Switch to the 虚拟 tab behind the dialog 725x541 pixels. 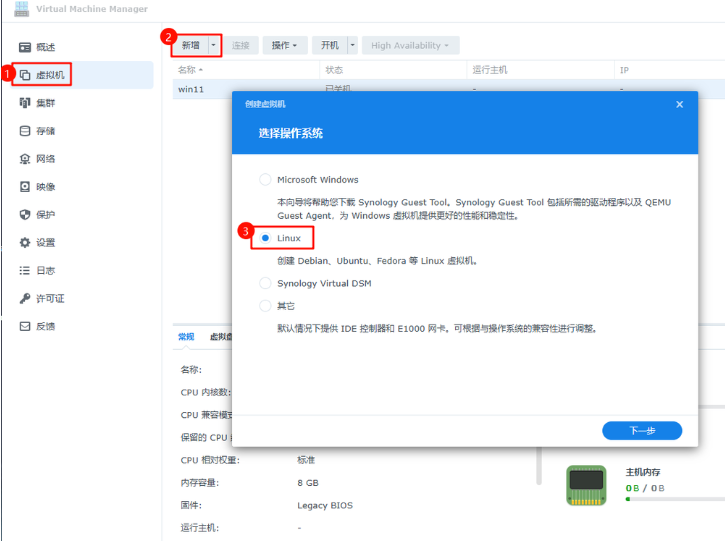coord(221,337)
